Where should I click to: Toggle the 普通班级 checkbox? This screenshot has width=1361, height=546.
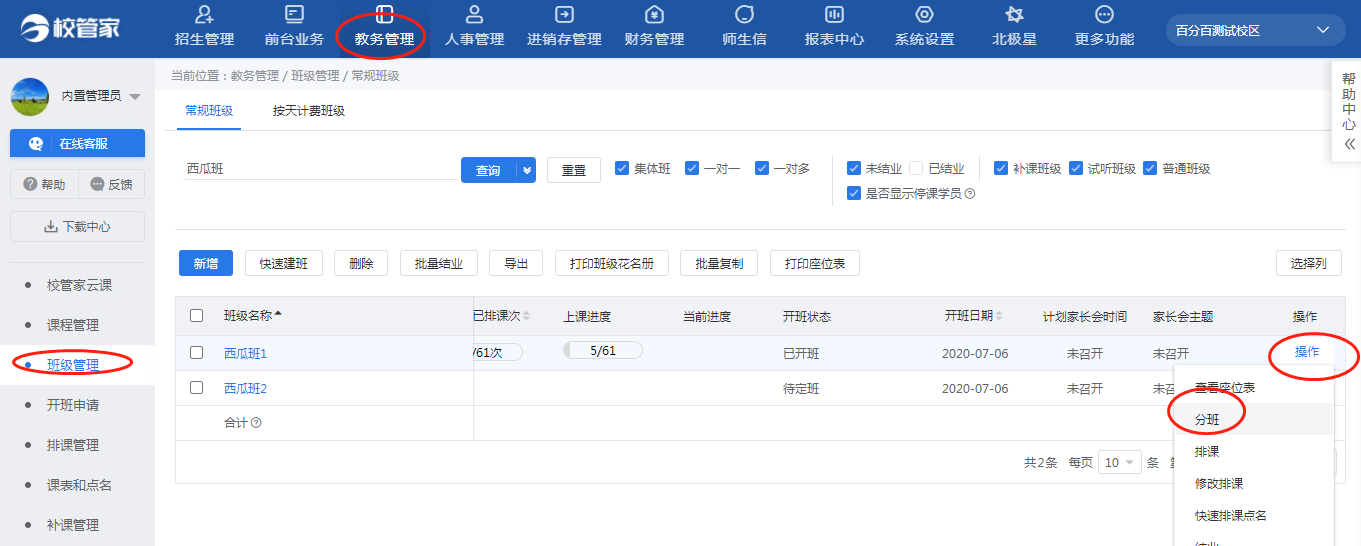coord(1150,168)
